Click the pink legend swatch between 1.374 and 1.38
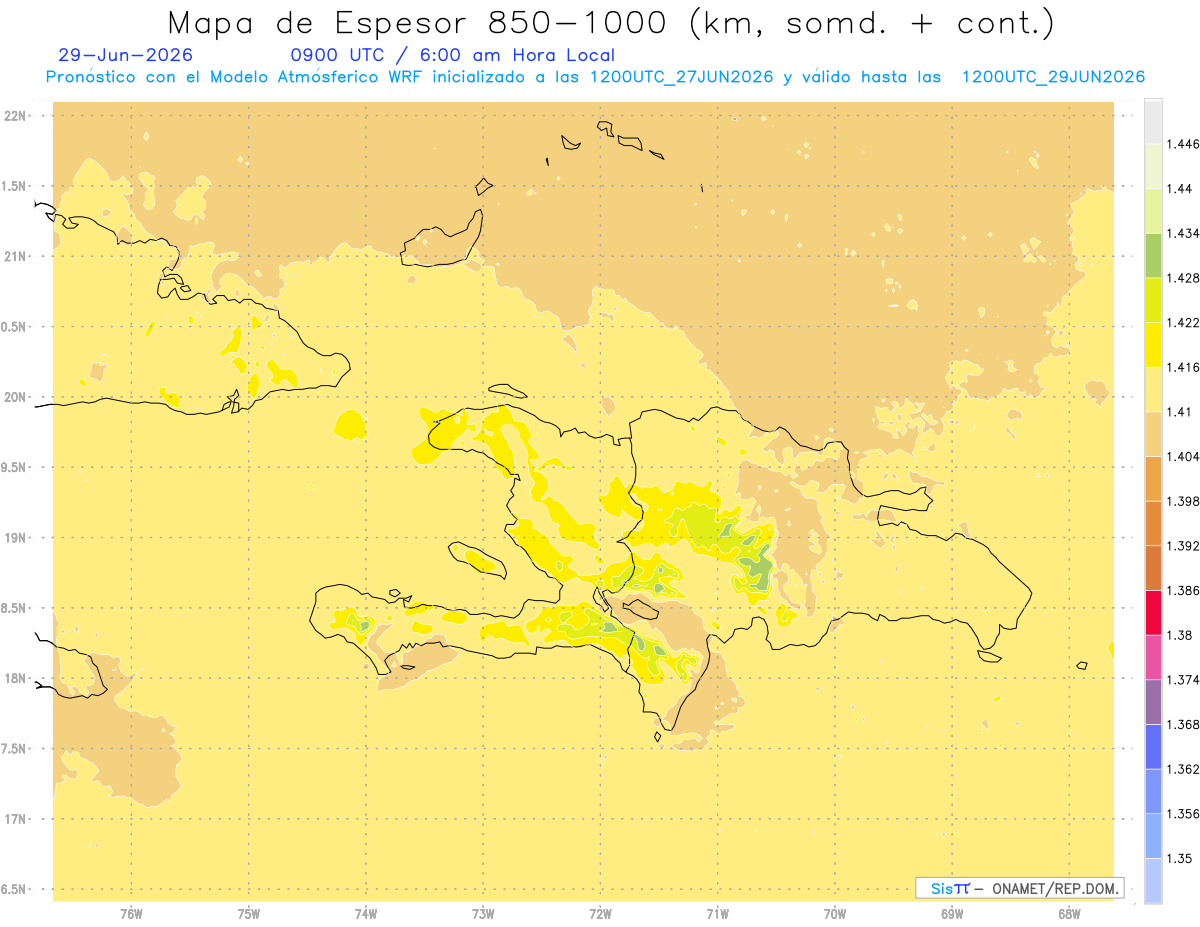 (x=1153, y=657)
